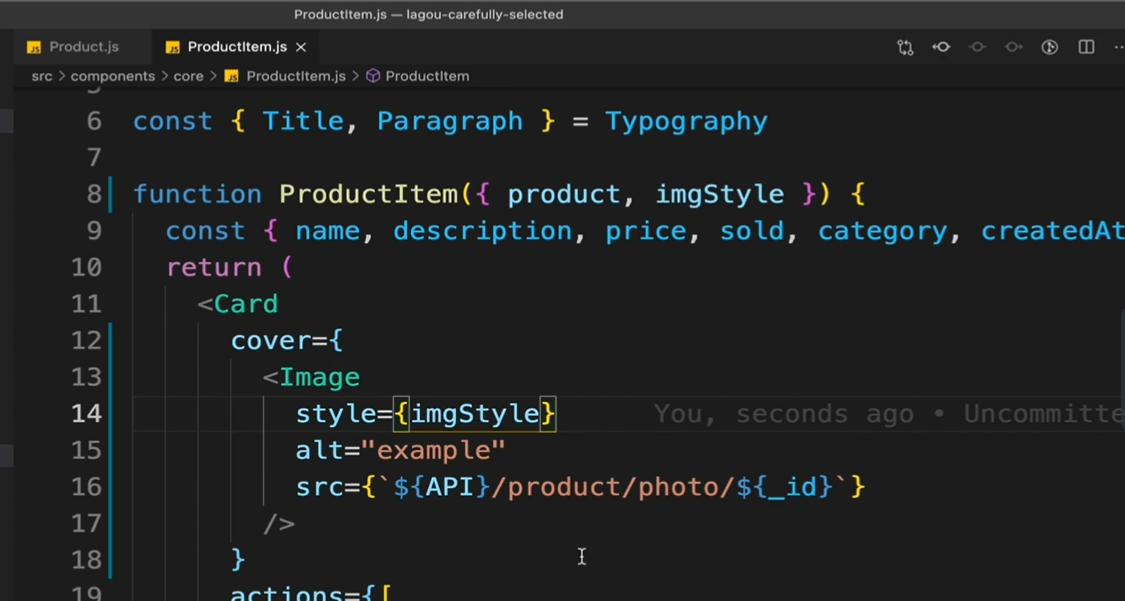
Task: Click the name variable on line 9
Action: pos(327,231)
